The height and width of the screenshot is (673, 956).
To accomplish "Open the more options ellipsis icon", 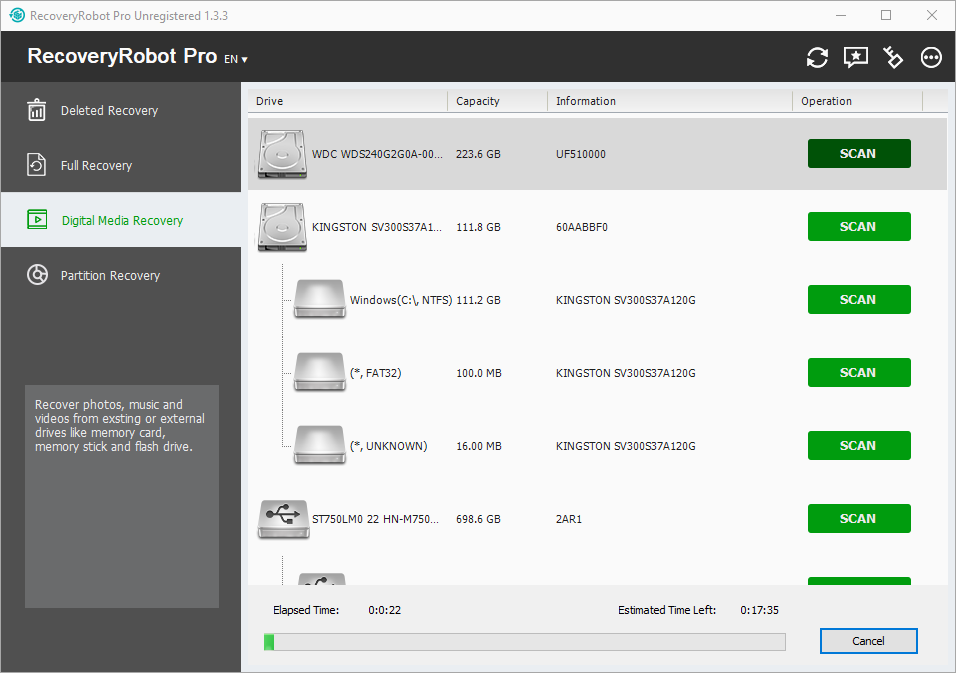I will (x=931, y=57).
